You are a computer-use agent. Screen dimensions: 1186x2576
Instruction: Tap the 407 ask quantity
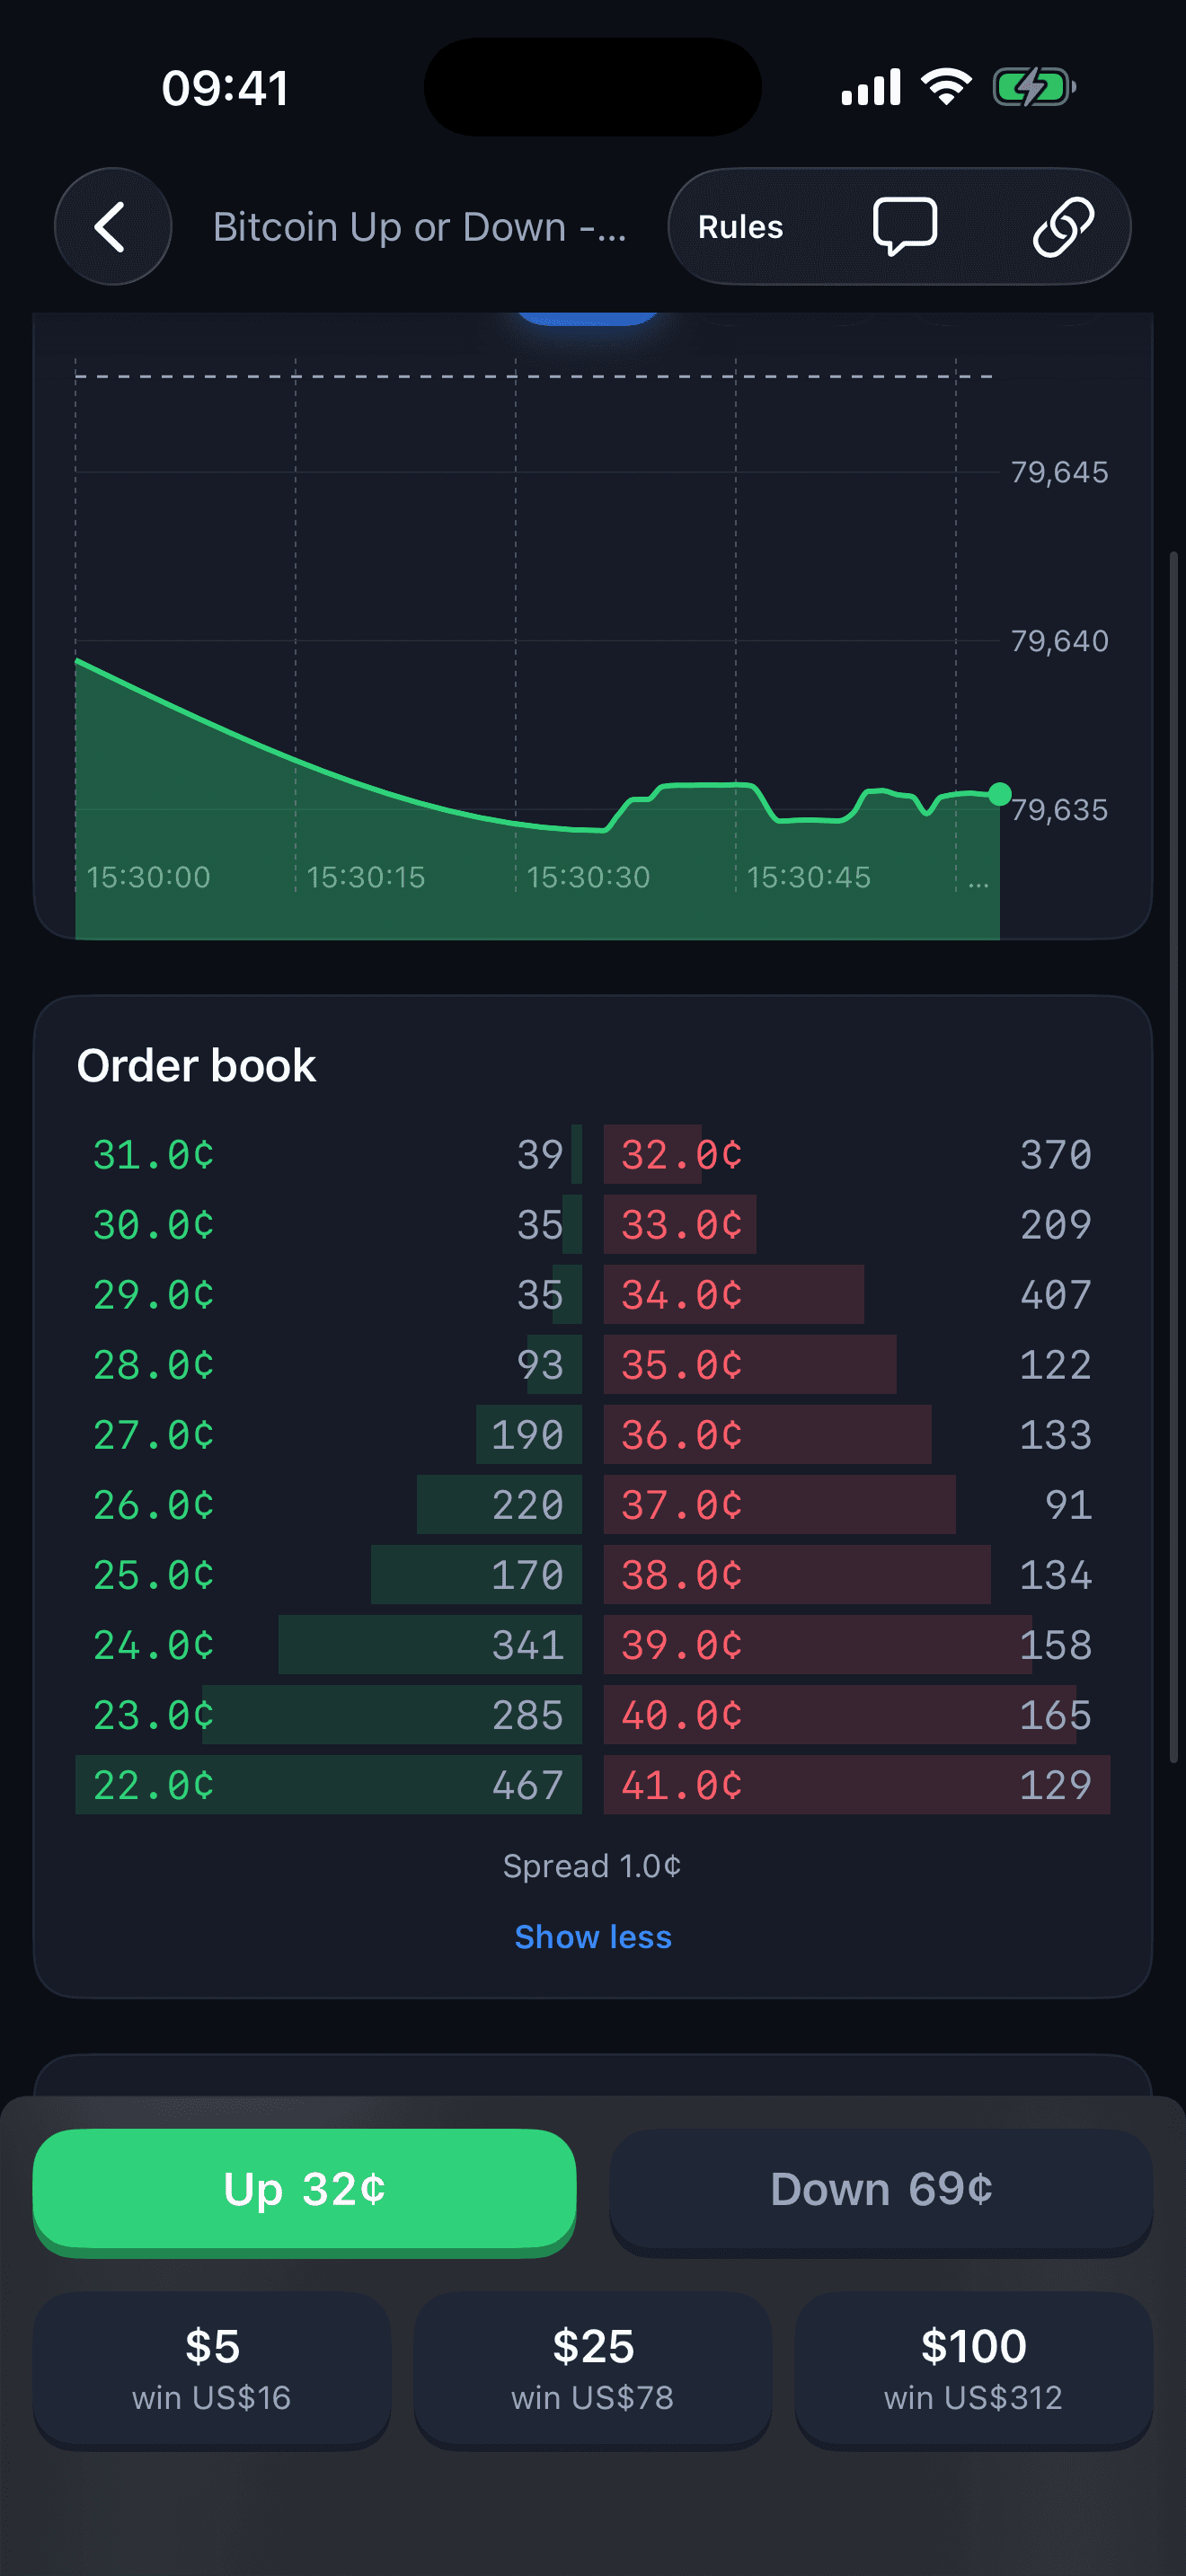[1056, 1295]
